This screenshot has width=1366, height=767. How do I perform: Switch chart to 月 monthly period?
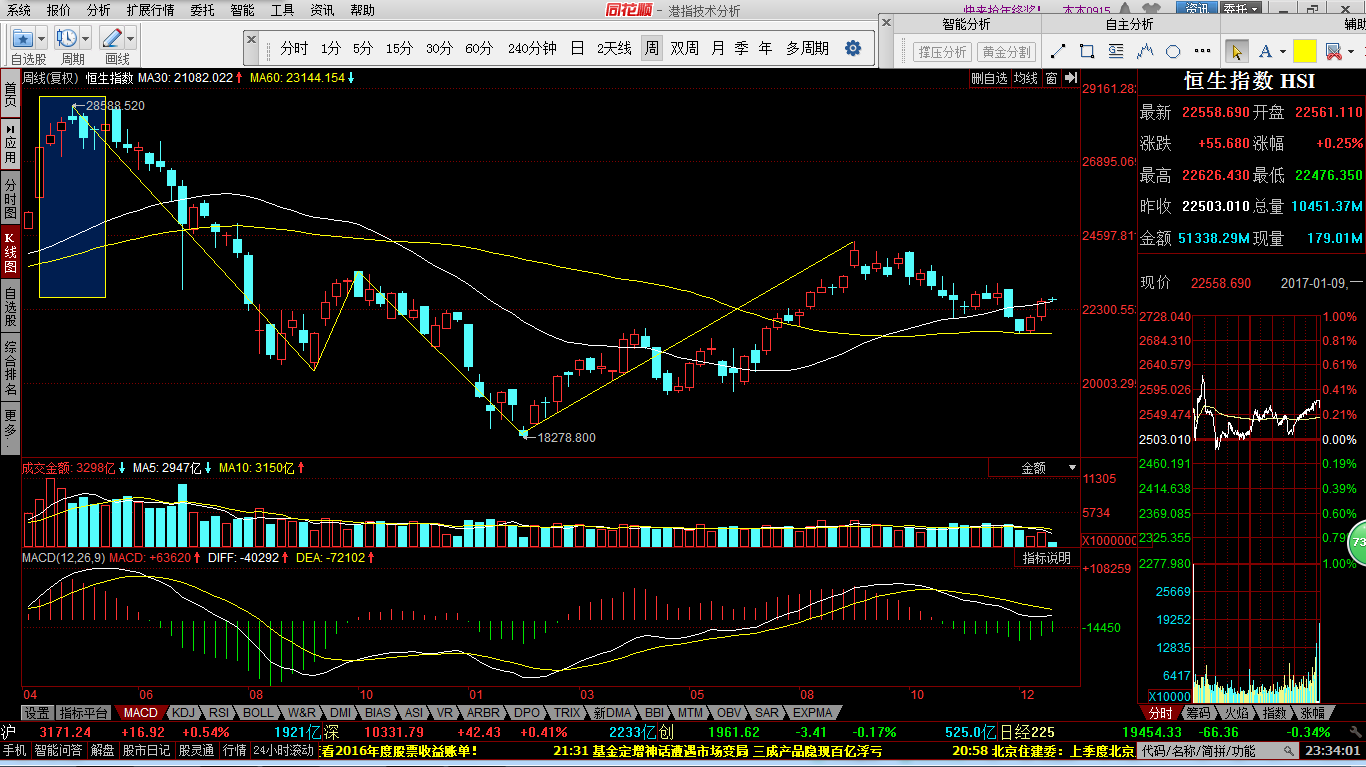pyautogui.click(x=718, y=48)
